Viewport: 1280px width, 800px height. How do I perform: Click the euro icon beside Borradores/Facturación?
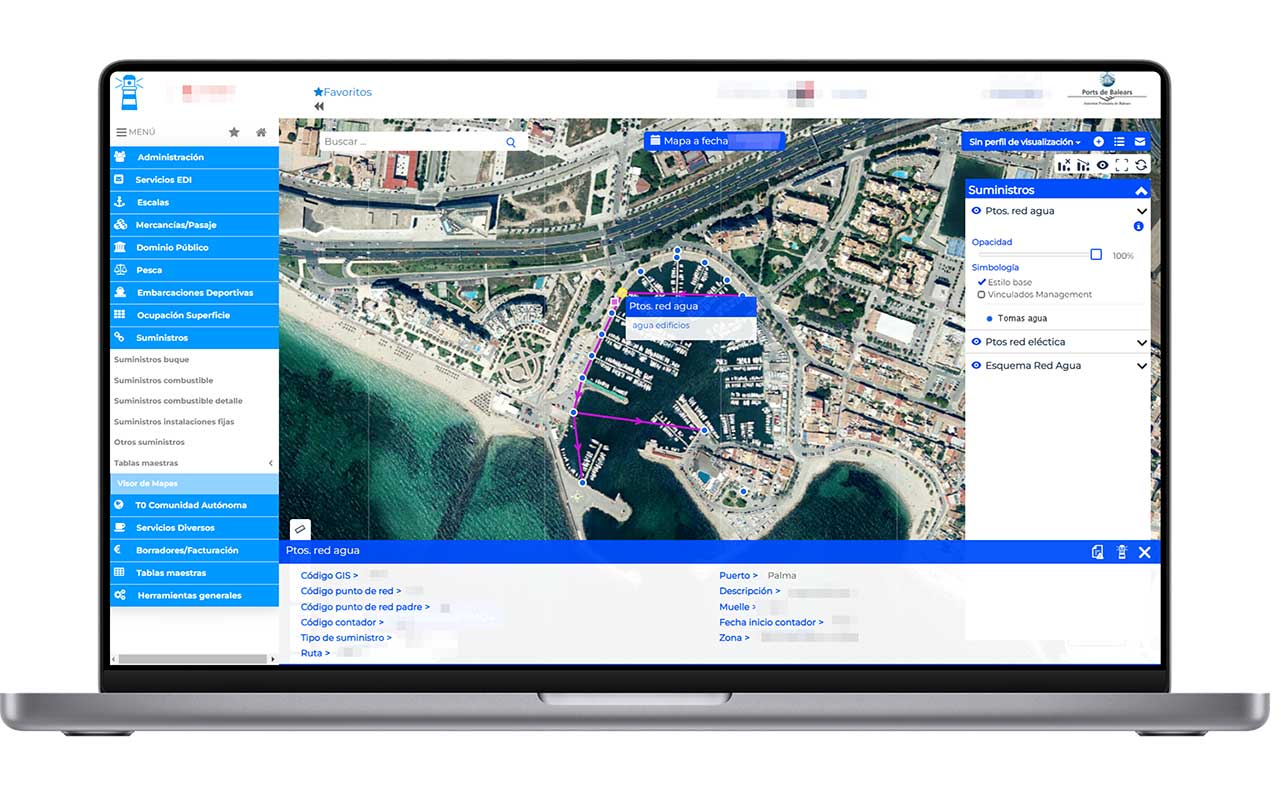coord(117,550)
